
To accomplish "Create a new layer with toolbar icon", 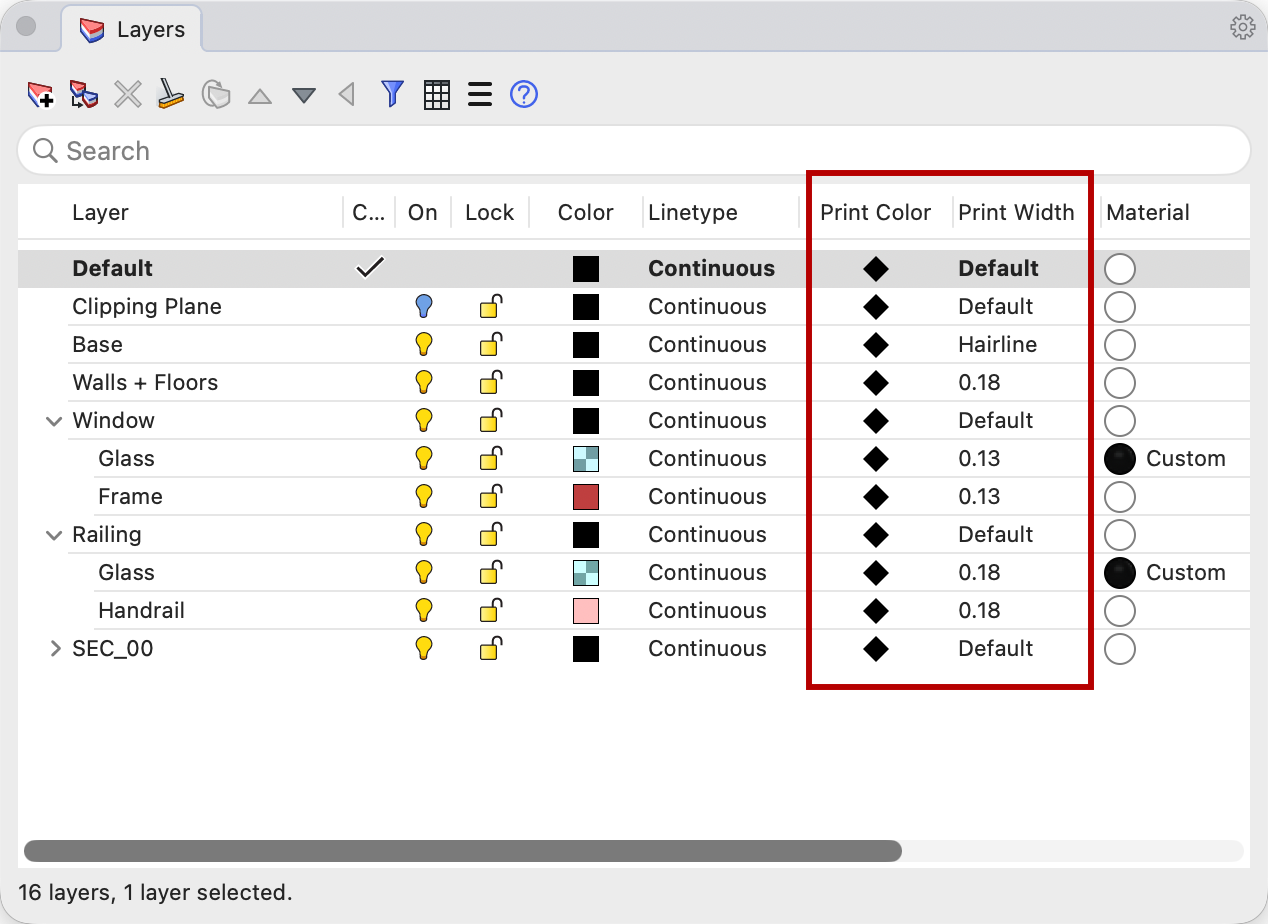I will (40, 95).
